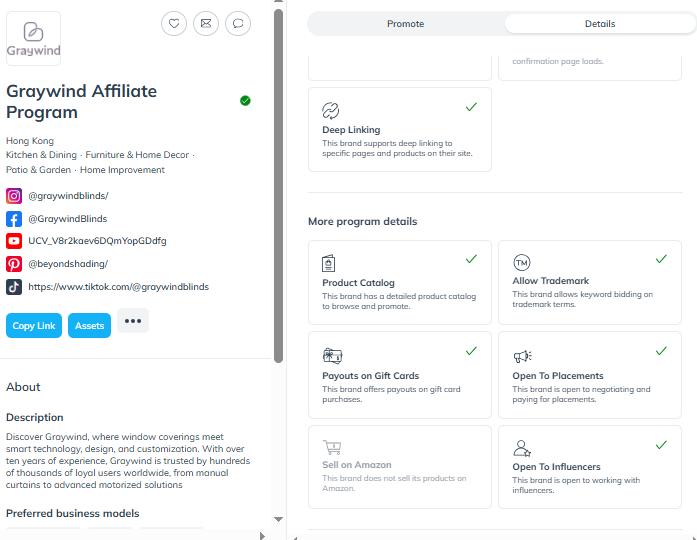Click the heart favorite icon
Screen dimensions: 697x540
coord(174,24)
